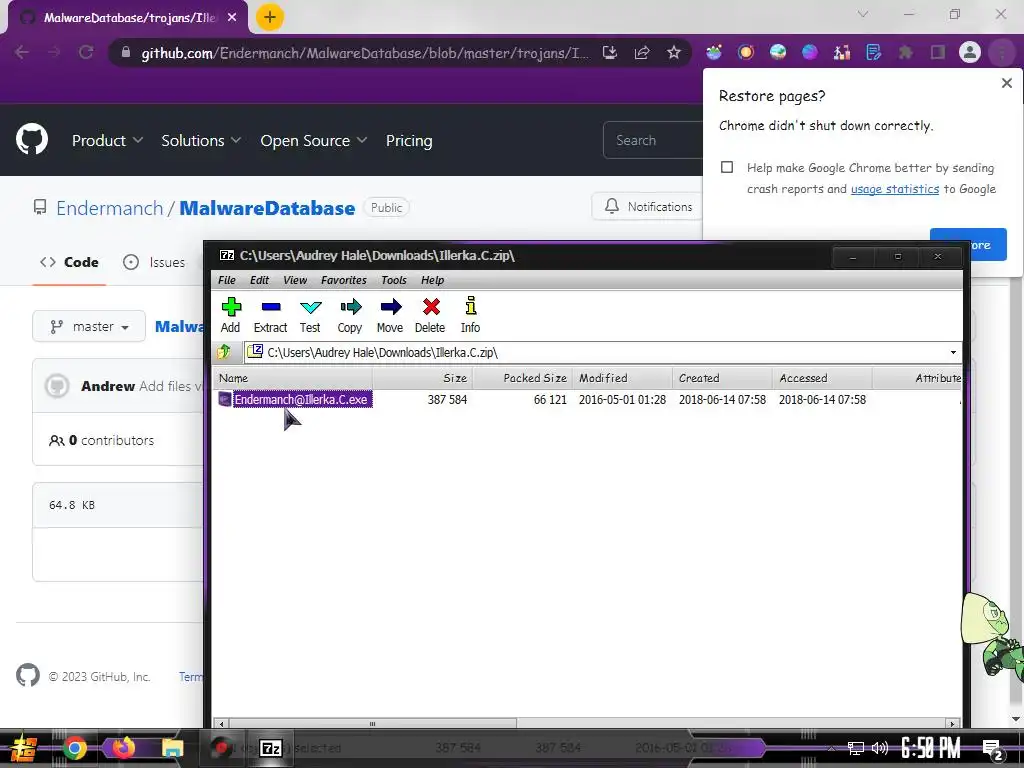
Task: Open the notification center icon
Action: [992, 749]
